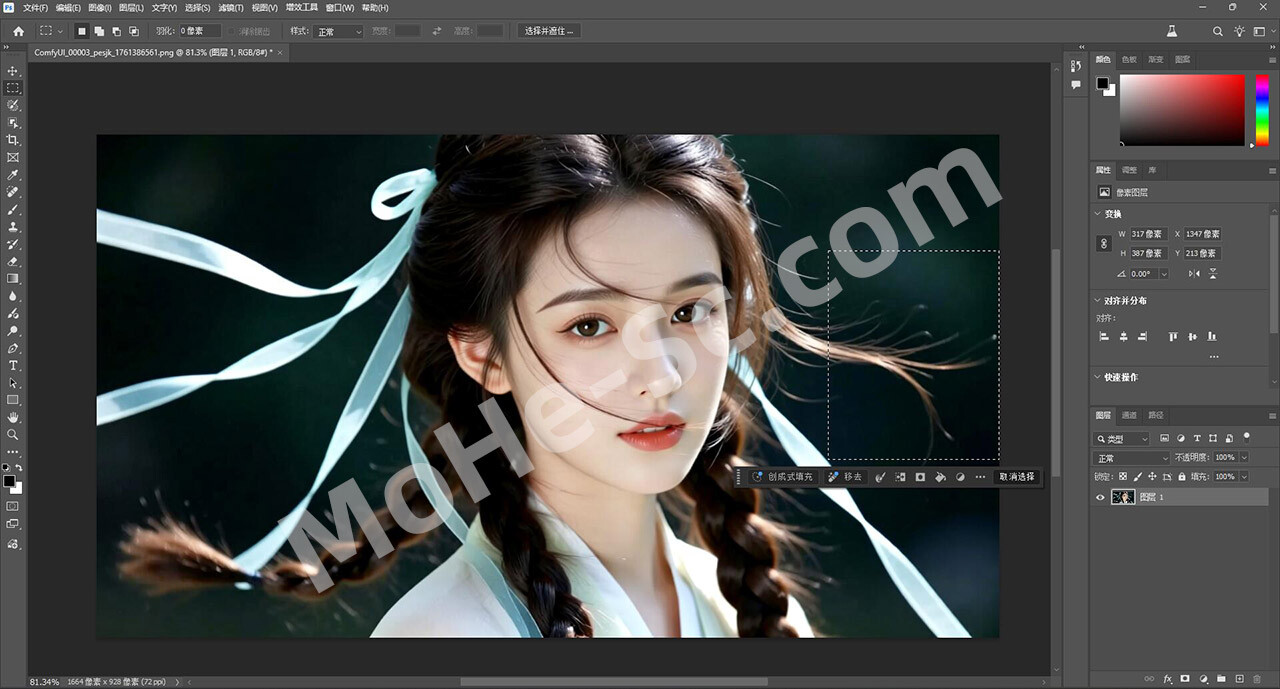Click the 取消选择 deselect button
Viewport: 1280px width, 689px height.
(1017, 477)
